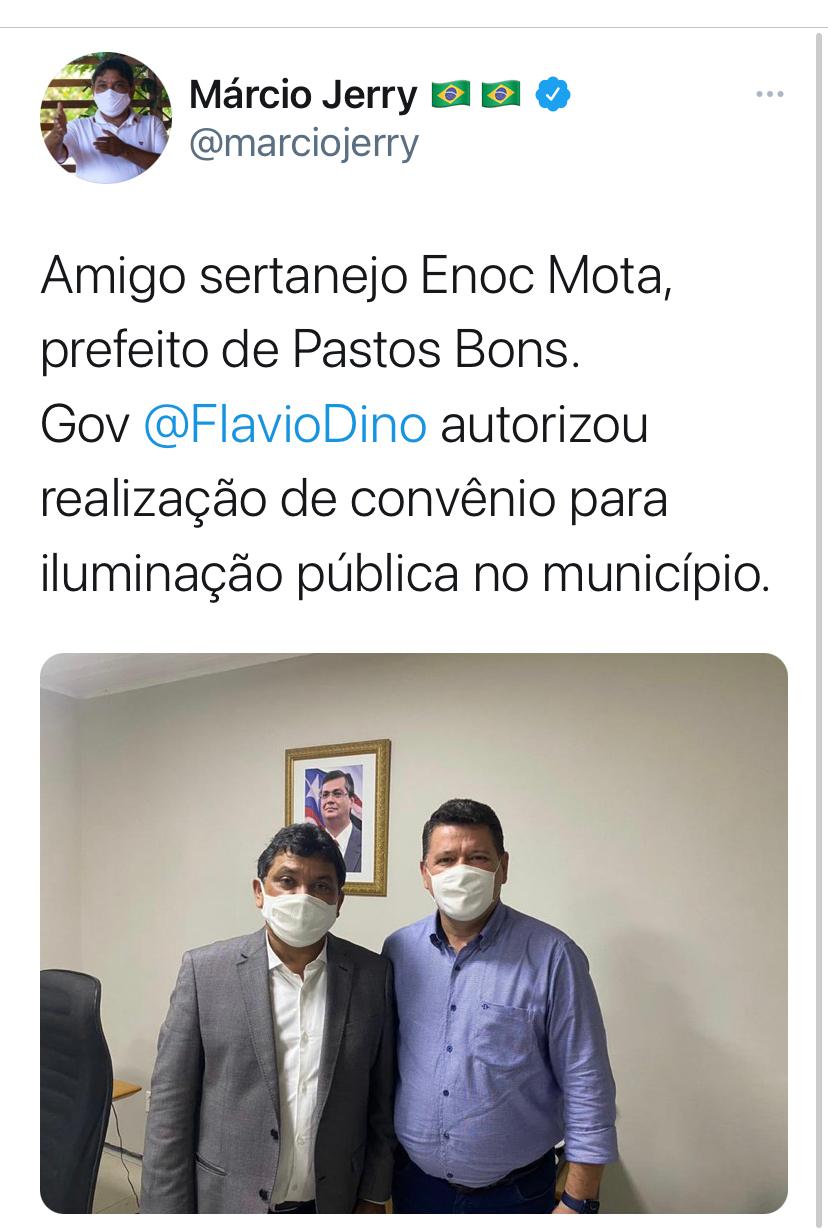Click the word autorizou after the mention

pyautogui.click(x=545, y=425)
